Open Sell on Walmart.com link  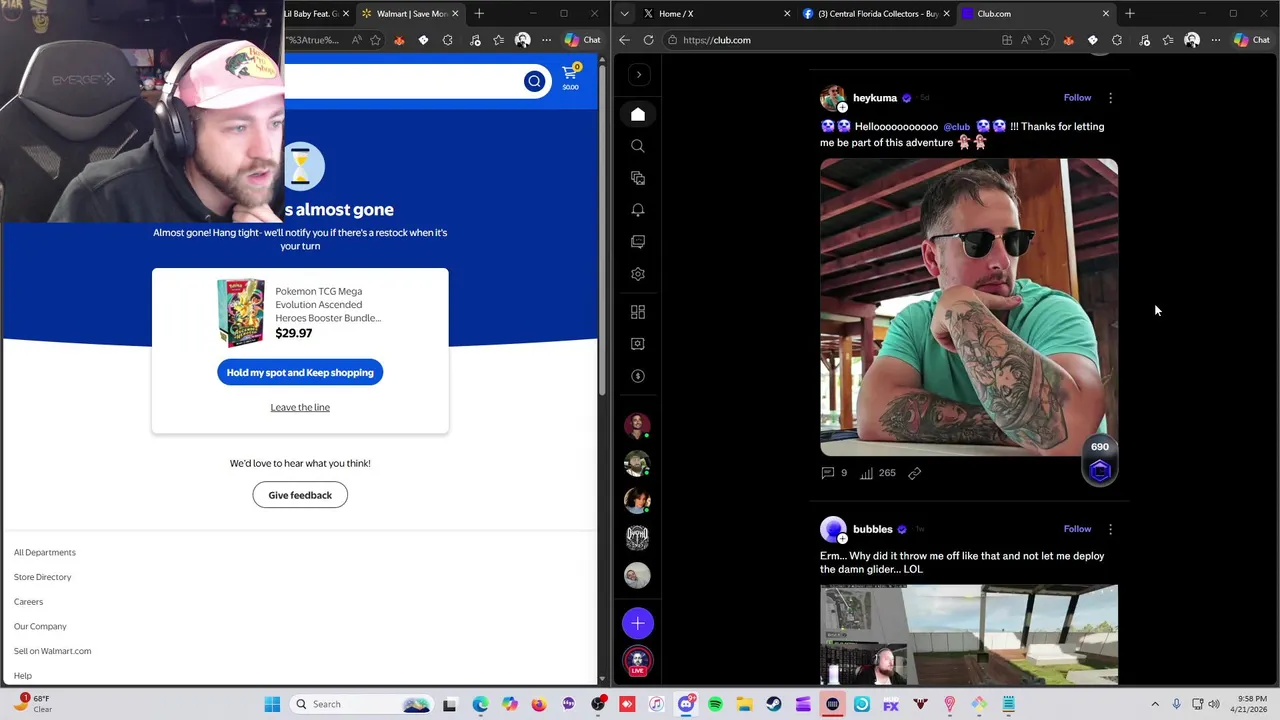click(52, 651)
